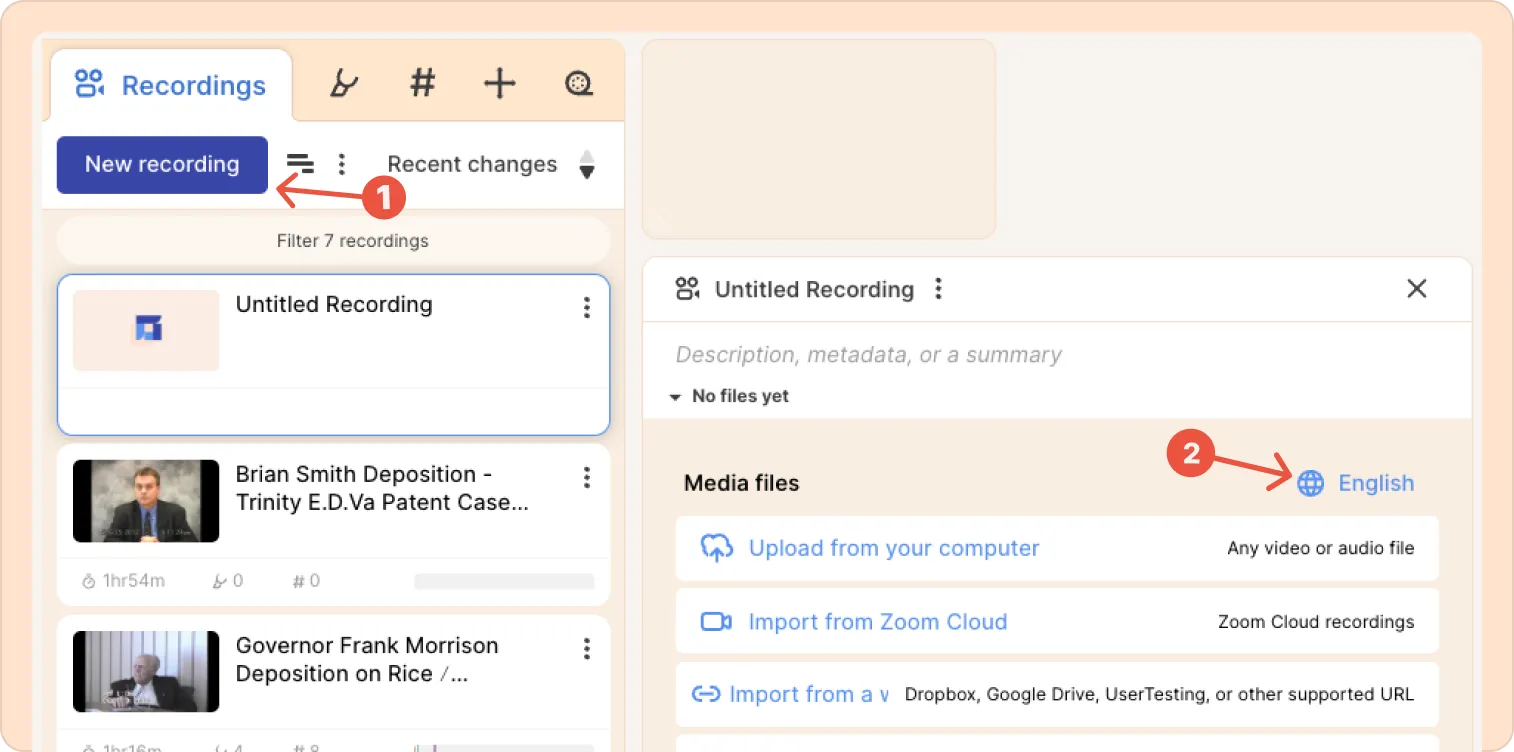The width and height of the screenshot is (1514, 752).
Task: Click the filter lines icon
Action: tap(300, 164)
